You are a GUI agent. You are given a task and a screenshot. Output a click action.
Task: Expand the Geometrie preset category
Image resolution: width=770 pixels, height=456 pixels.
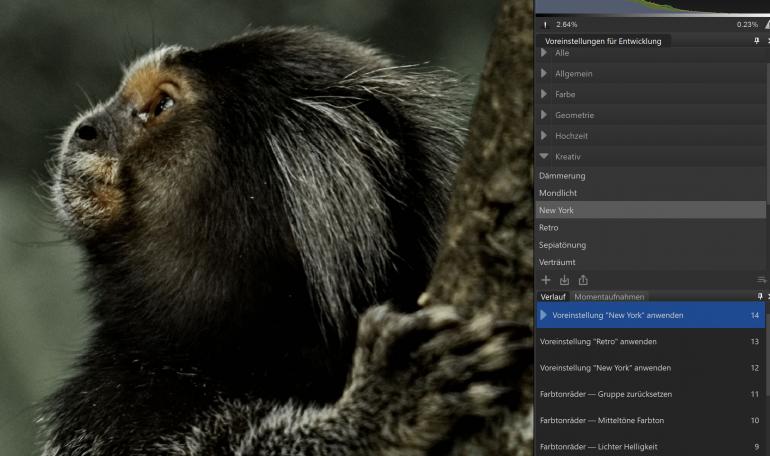coord(544,115)
